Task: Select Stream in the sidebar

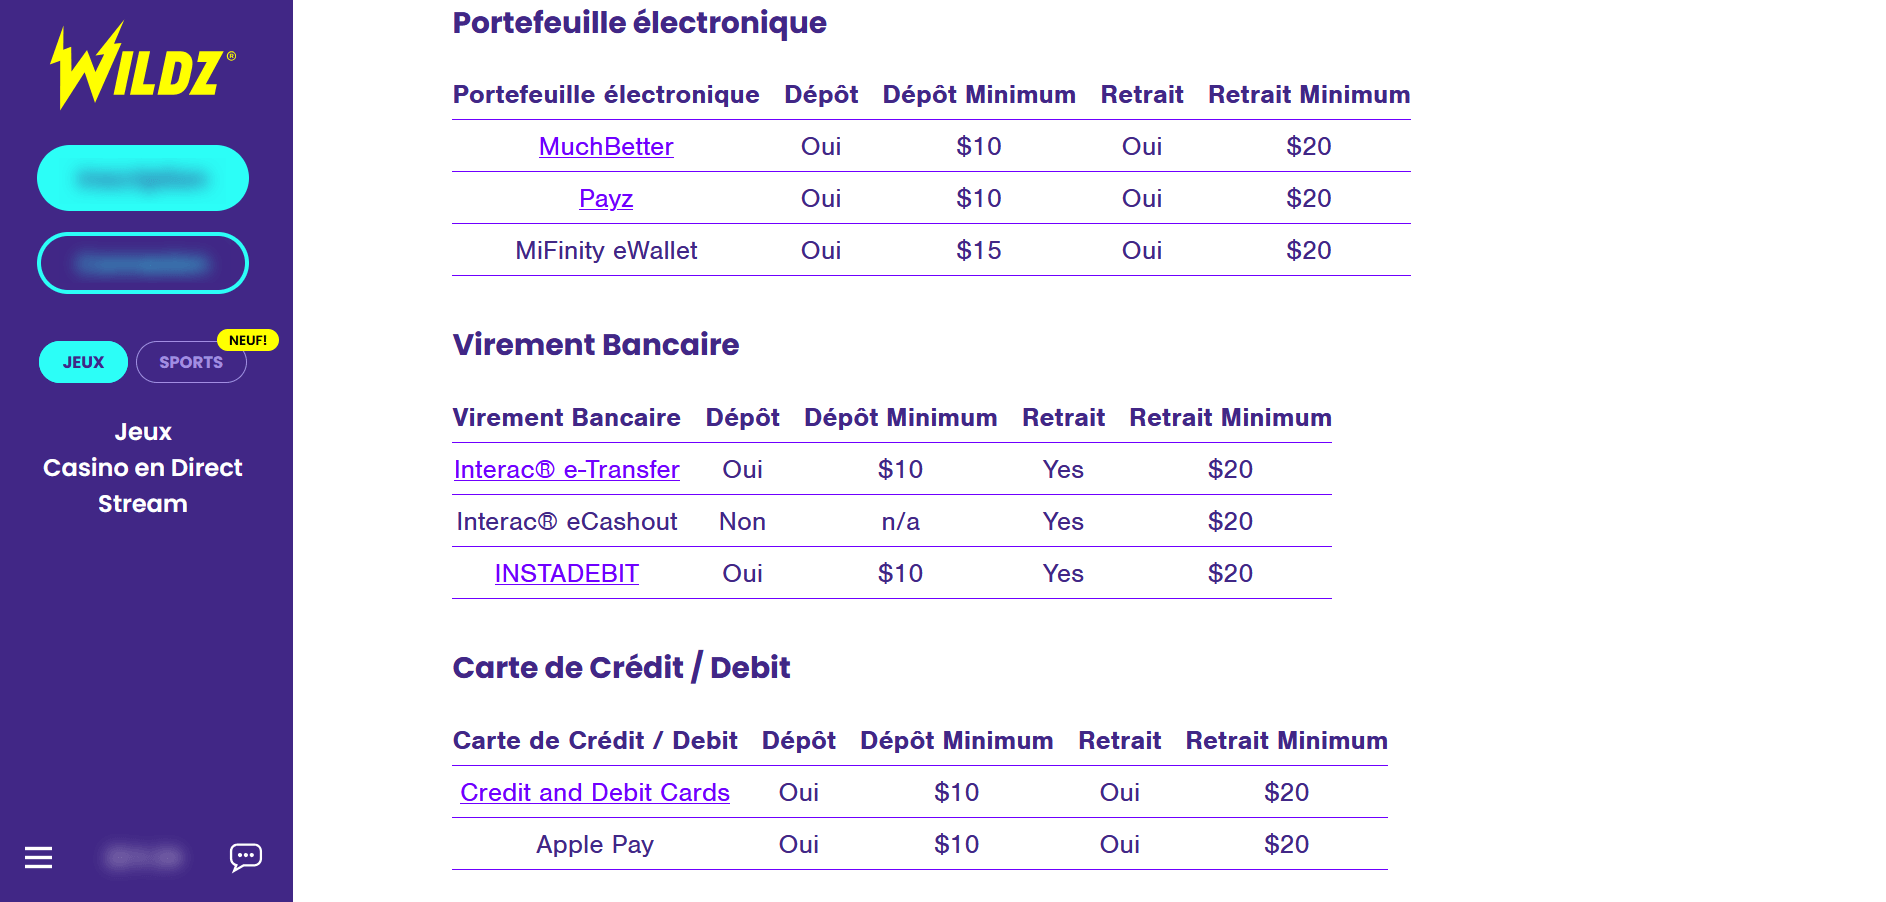Action: click(143, 504)
